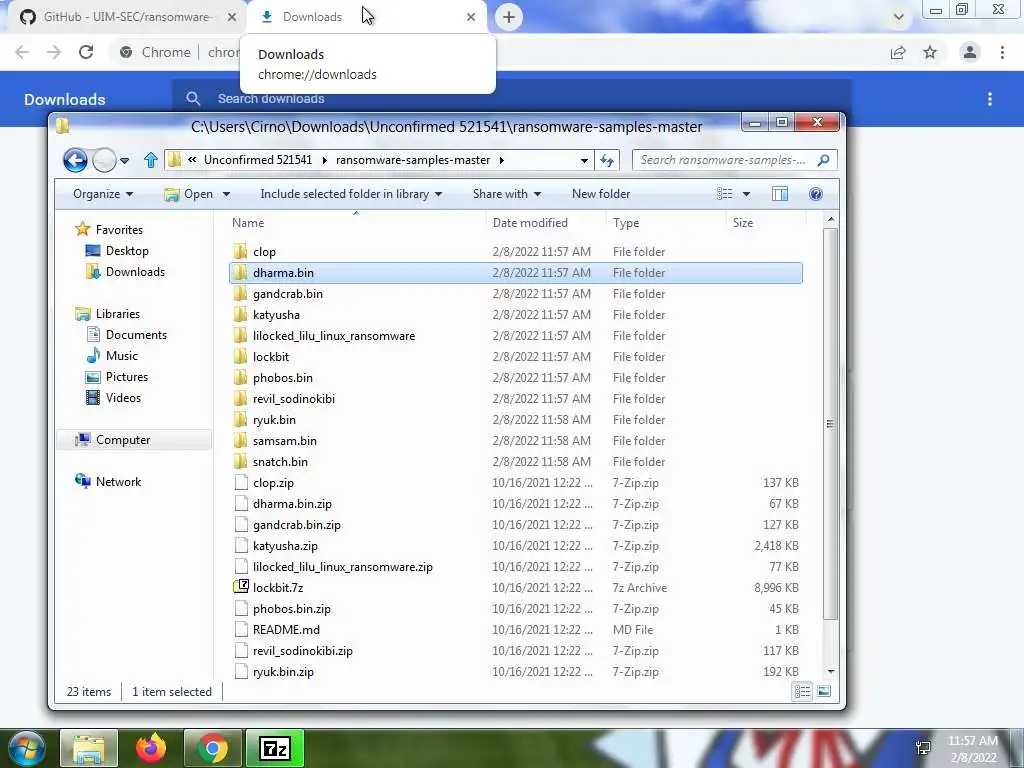
Task: Bookmark this page with the star icon
Action: tap(930, 52)
